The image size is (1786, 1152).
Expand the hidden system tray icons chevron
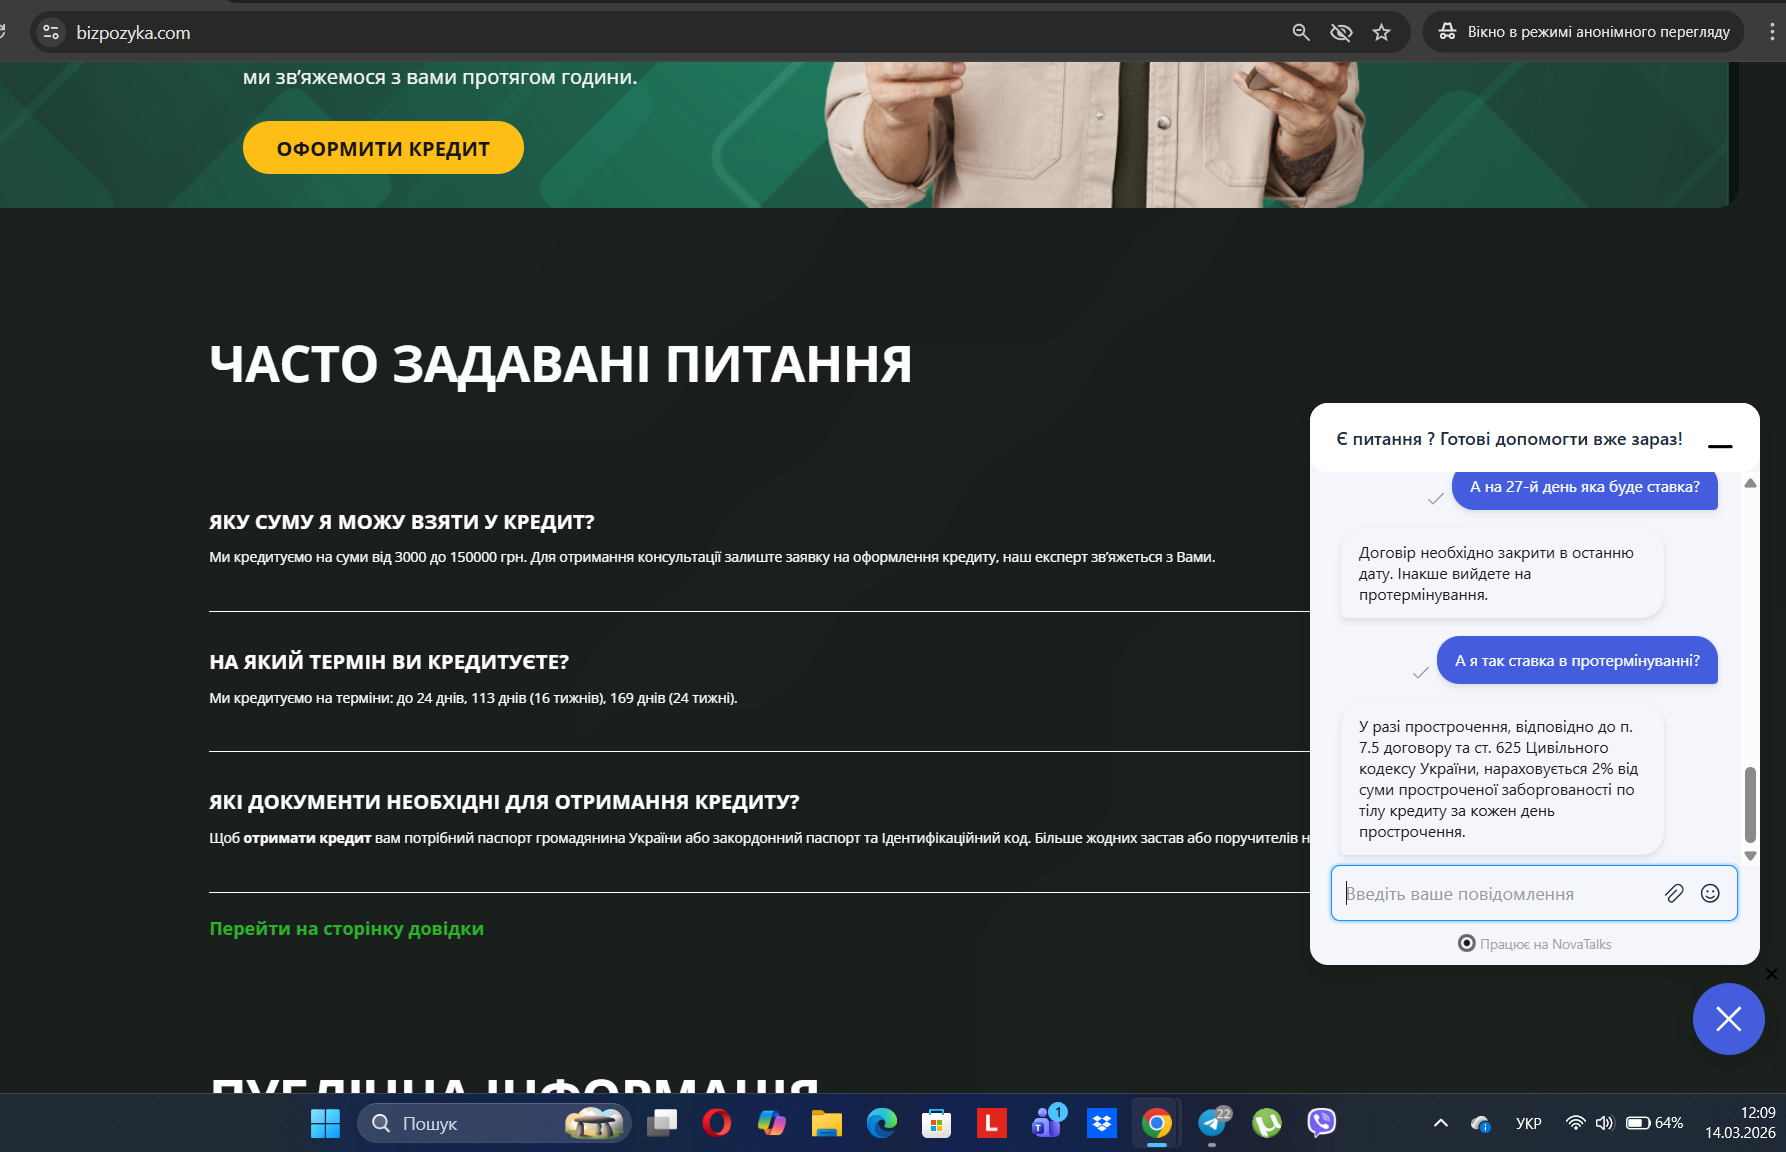[x=1441, y=1123]
